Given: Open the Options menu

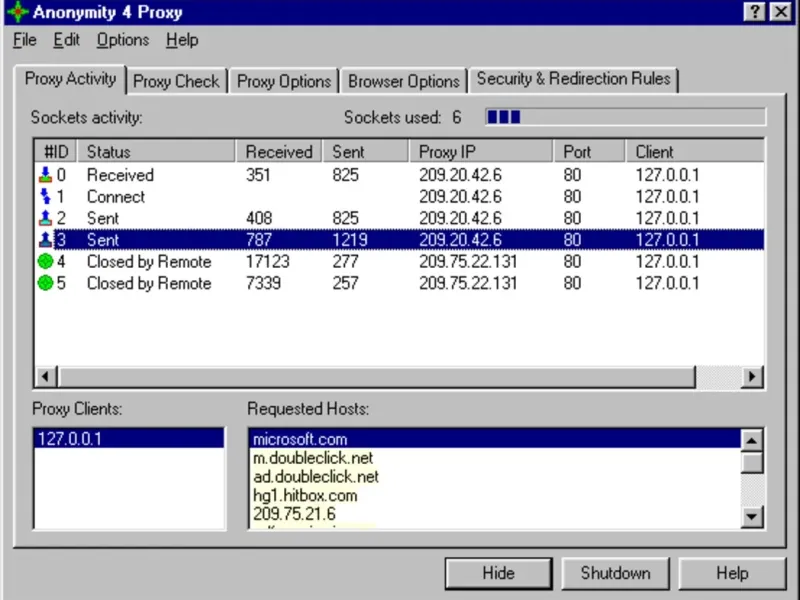Looking at the screenshot, I should point(123,40).
